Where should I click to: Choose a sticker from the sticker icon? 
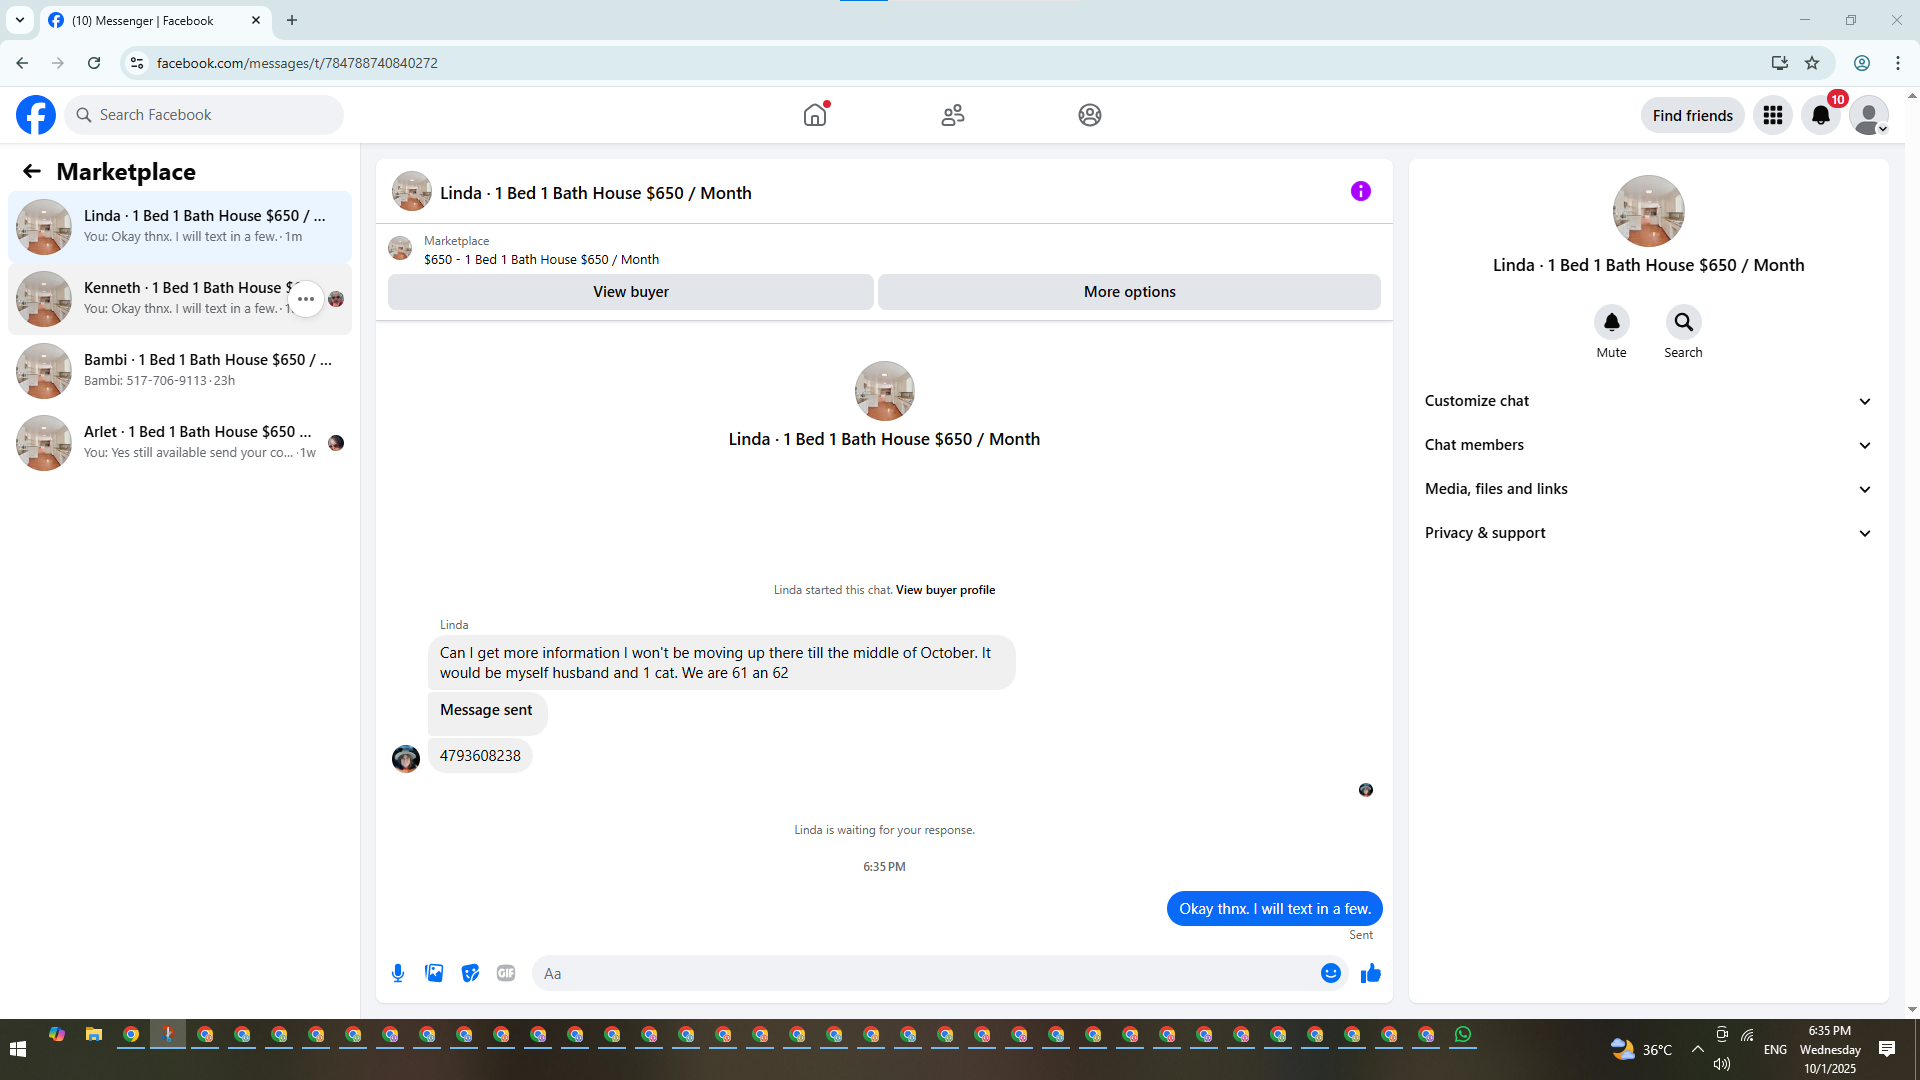pyautogui.click(x=470, y=973)
